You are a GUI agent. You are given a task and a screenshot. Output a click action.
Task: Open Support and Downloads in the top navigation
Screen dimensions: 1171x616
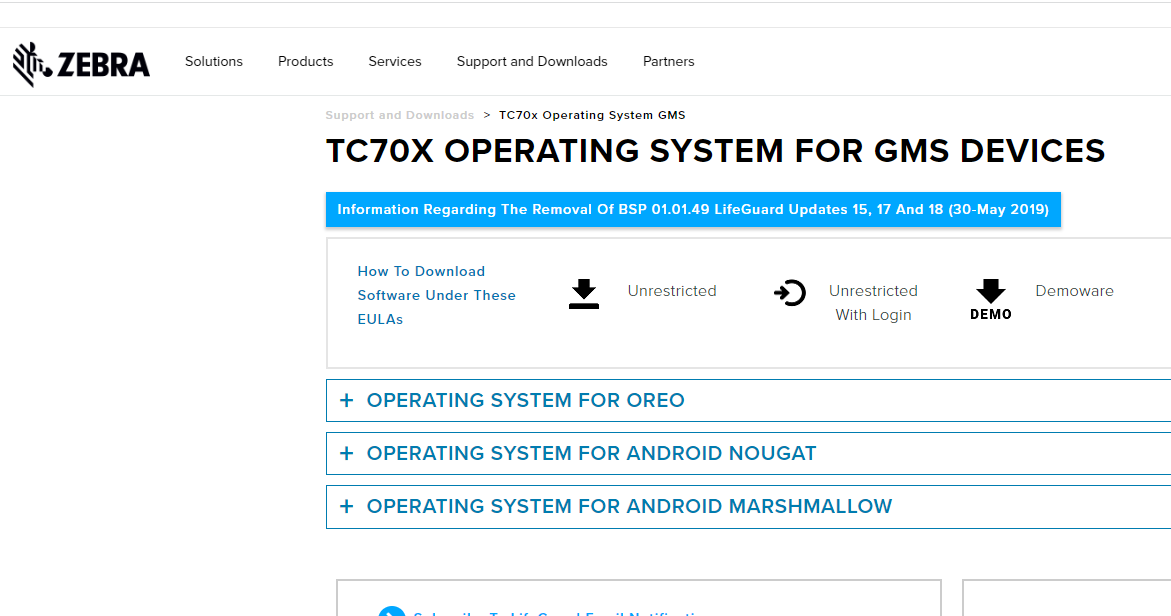pos(532,61)
